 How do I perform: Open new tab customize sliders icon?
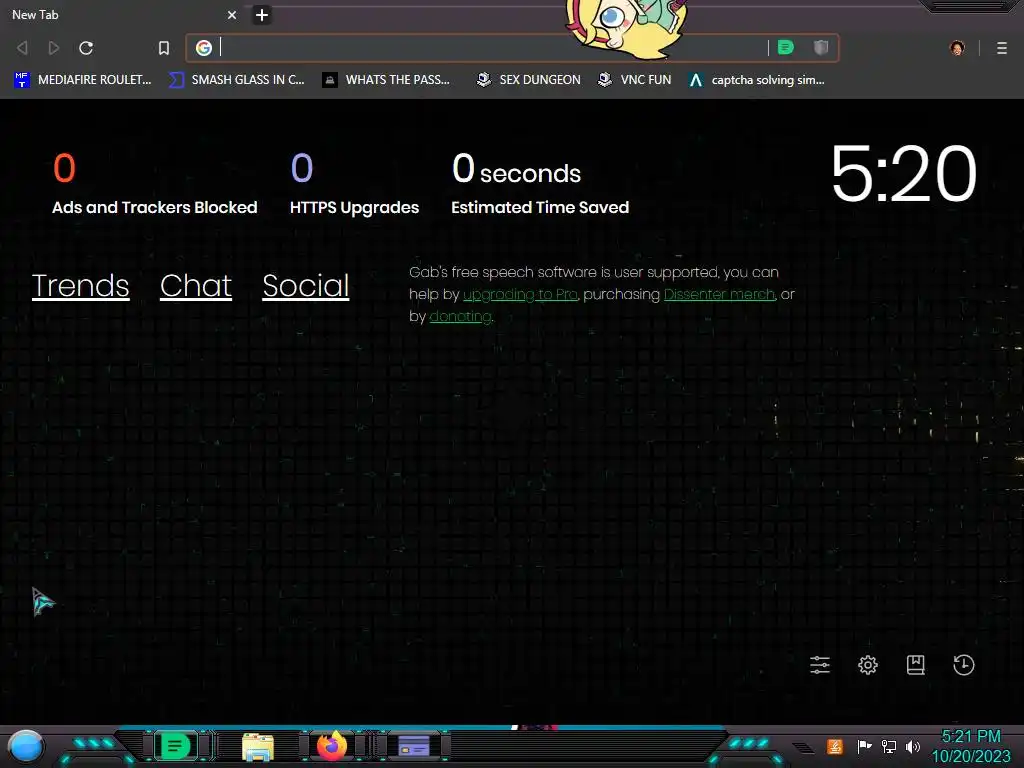(820, 665)
